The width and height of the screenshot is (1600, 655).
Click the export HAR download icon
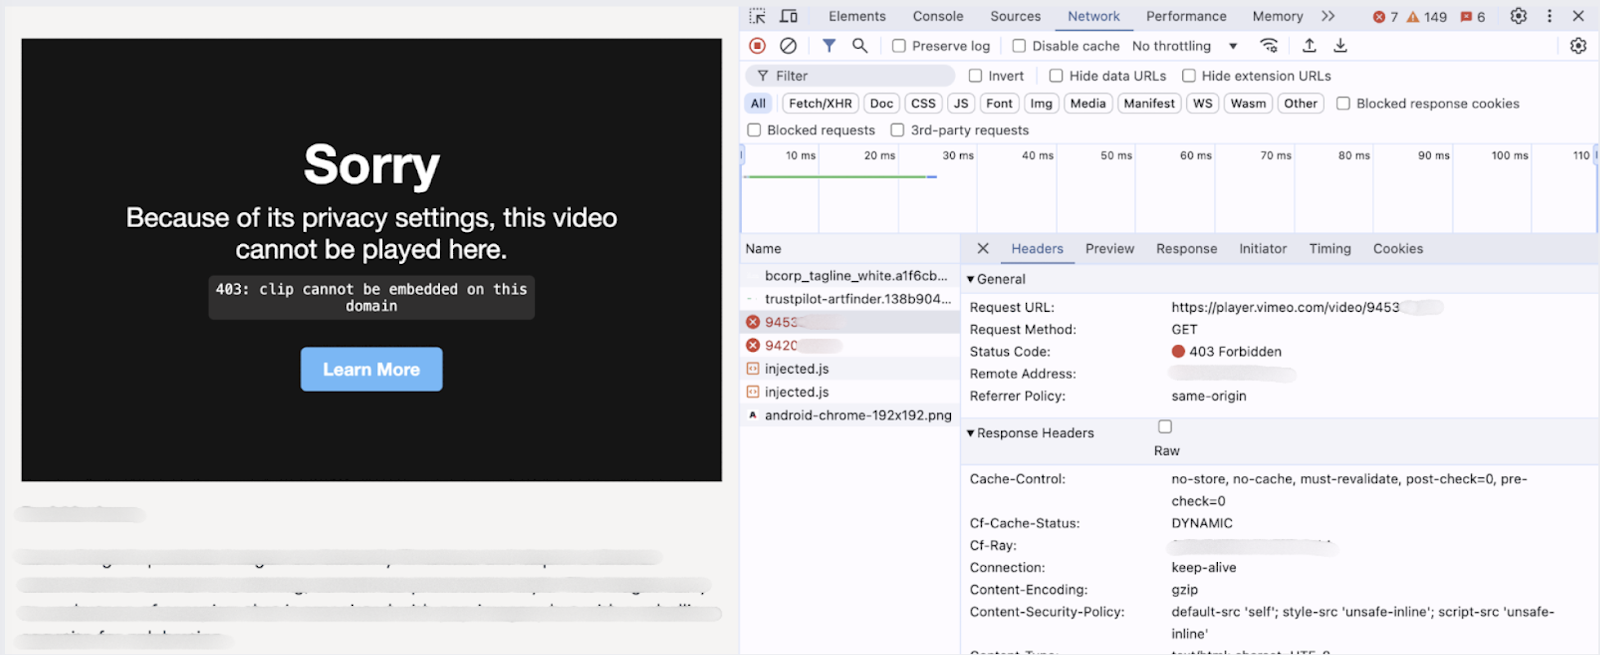coord(1340,46)
